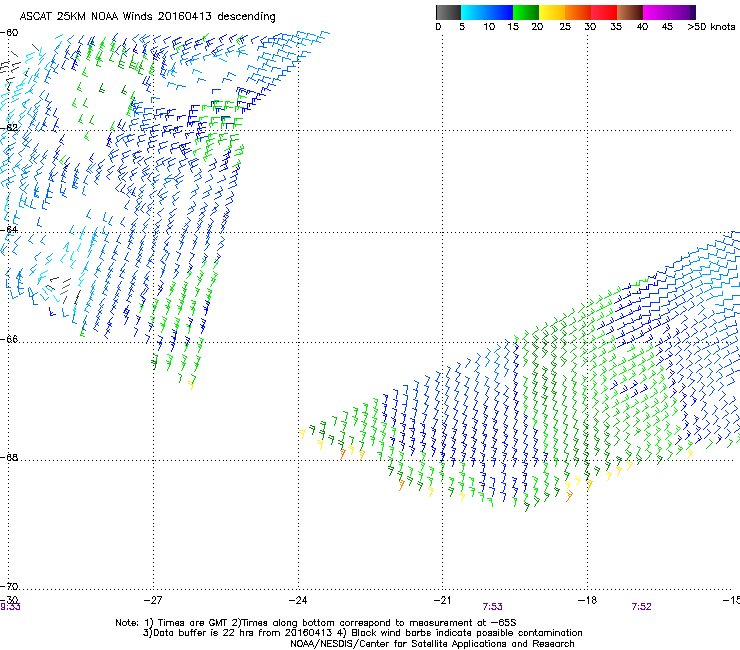Select the red 30-35 knots color bar segment
The image size is (740, 650).
point(604,12)
